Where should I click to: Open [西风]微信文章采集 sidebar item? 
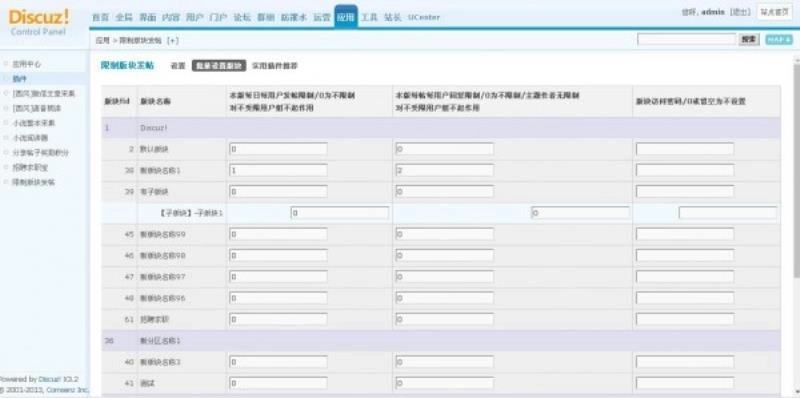coord(44,94)
